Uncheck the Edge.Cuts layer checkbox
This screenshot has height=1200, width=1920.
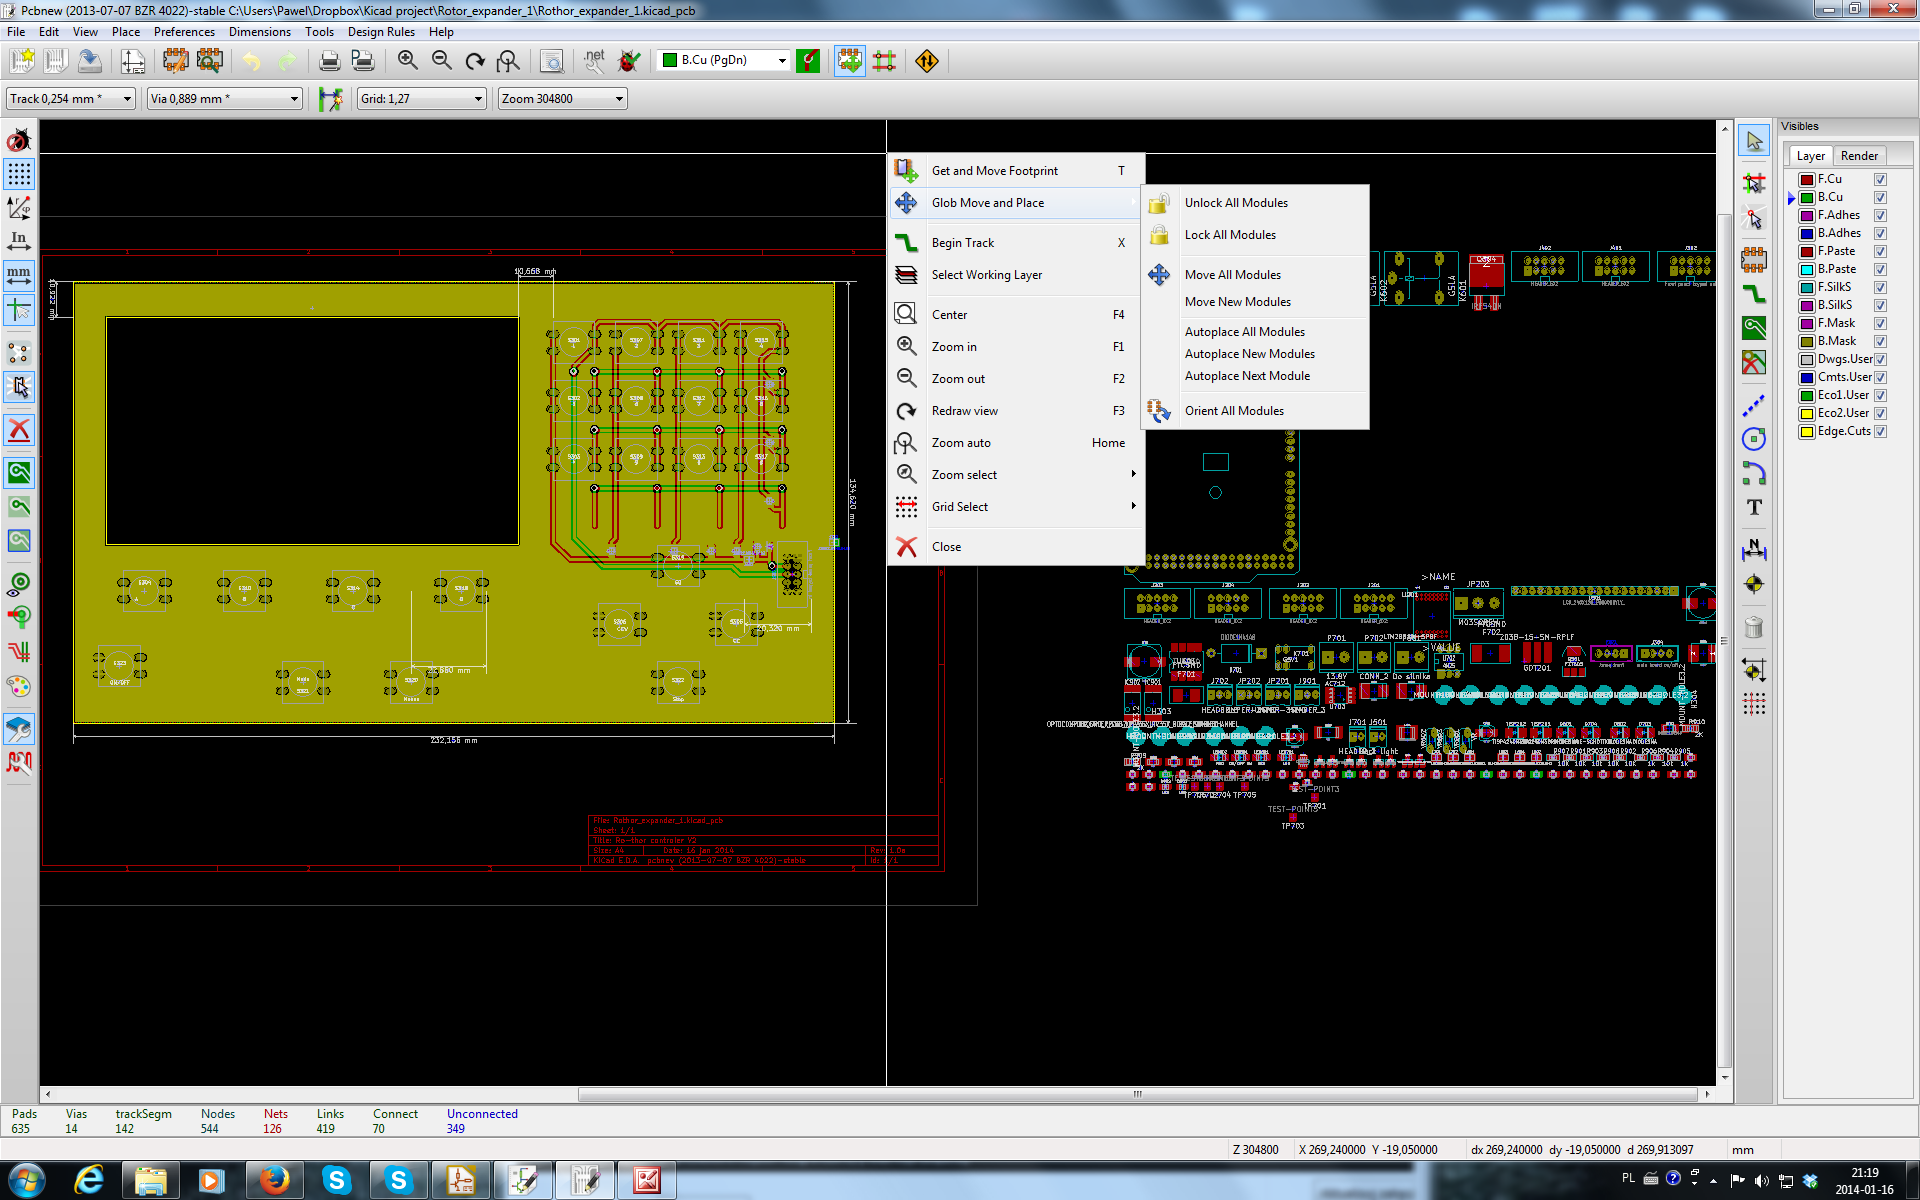1880,431
